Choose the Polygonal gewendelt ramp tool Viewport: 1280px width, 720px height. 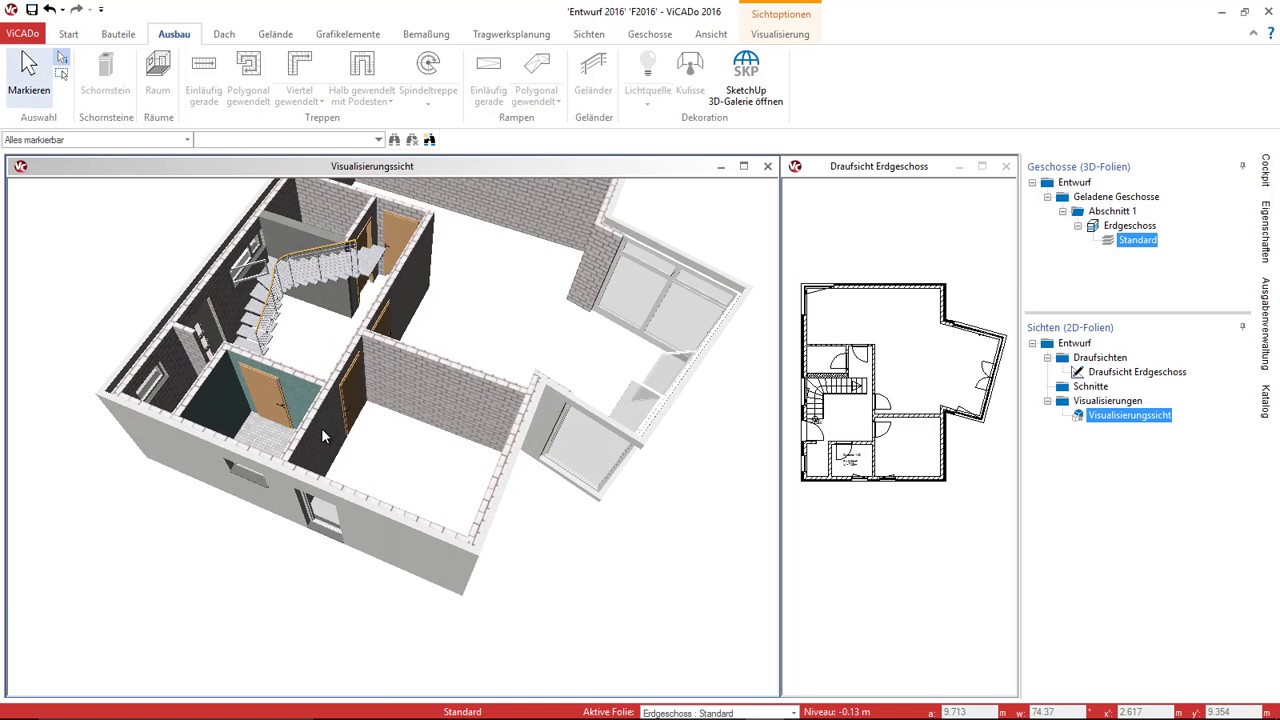point(537,79)
